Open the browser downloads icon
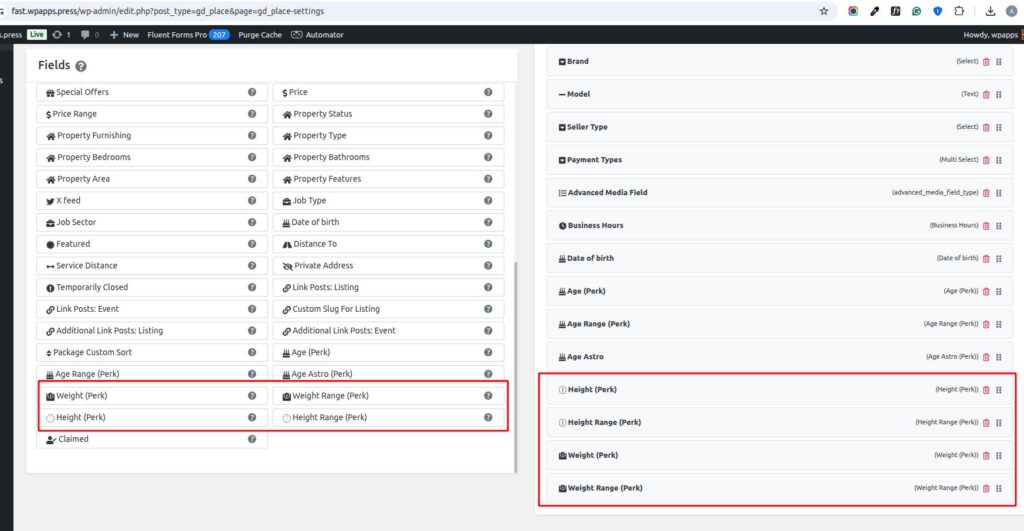 (x=990, y=11)
